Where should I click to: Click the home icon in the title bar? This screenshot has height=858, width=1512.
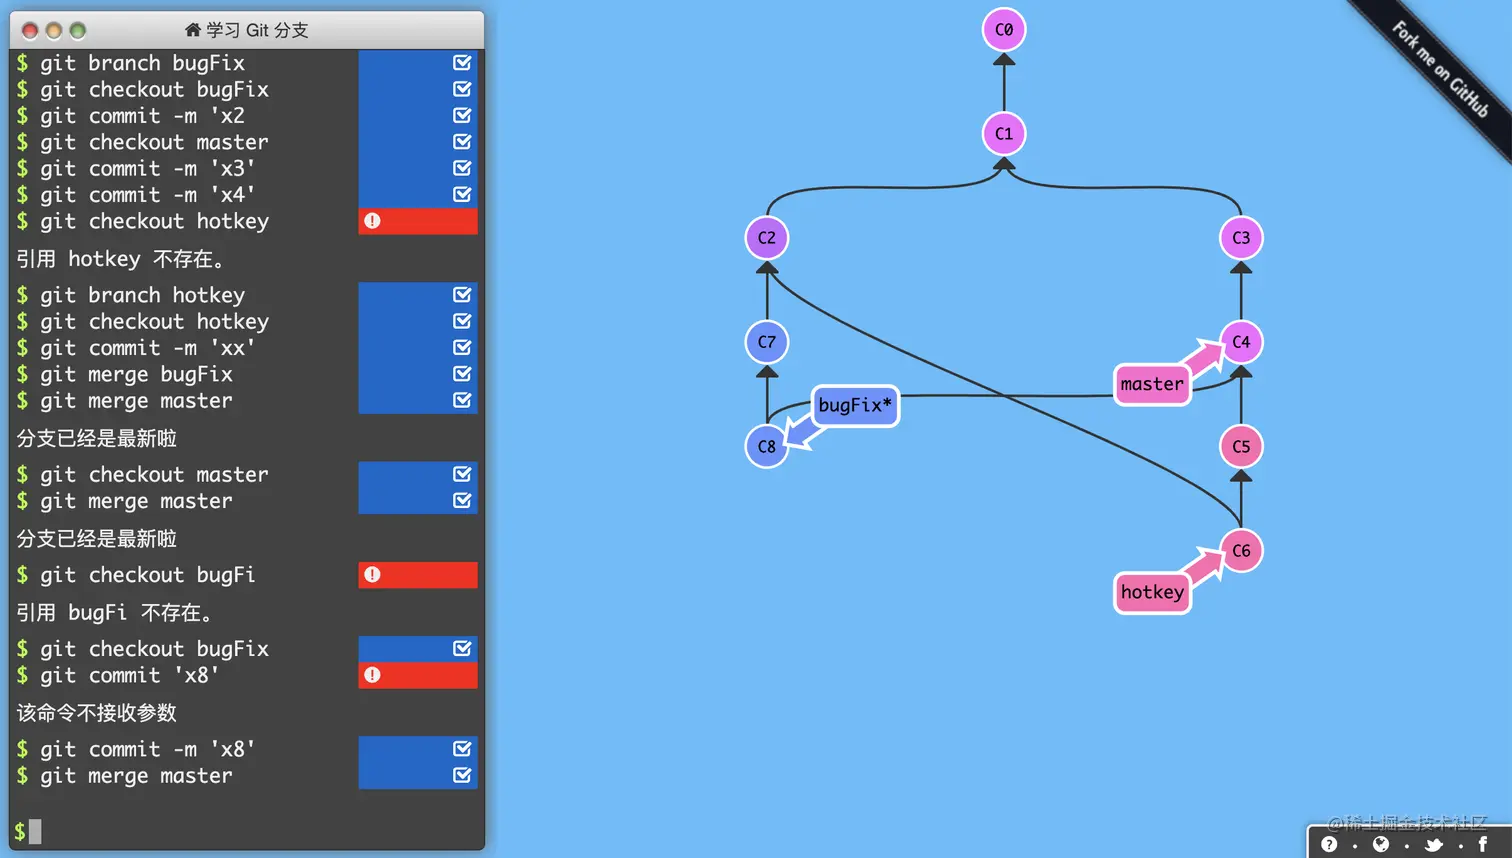pos(192,30)
